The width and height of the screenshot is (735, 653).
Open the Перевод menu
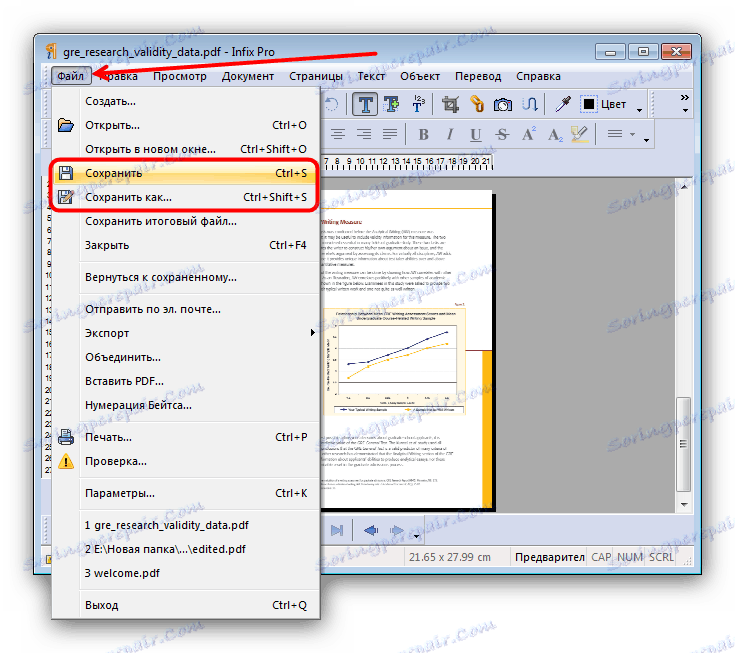(478, 76)
